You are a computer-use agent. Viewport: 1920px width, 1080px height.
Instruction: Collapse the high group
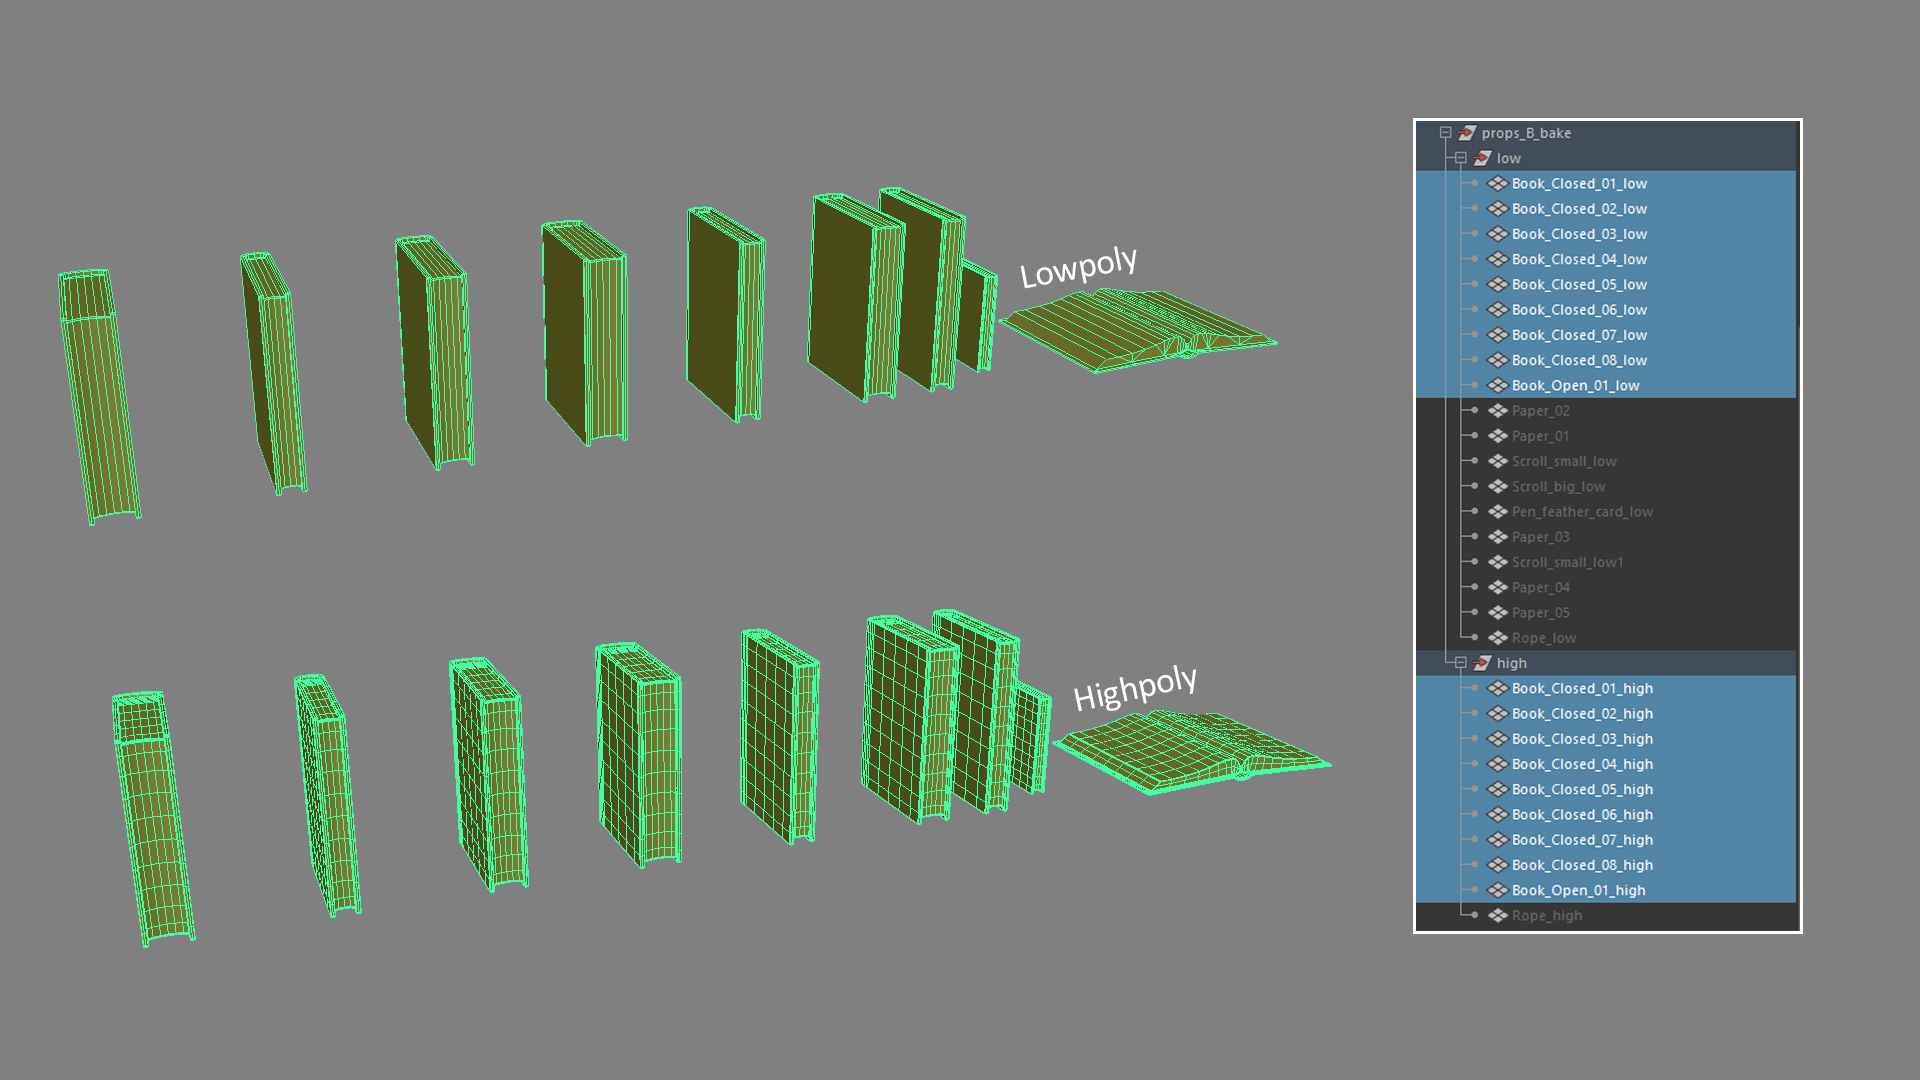[x=1460, y=663]
